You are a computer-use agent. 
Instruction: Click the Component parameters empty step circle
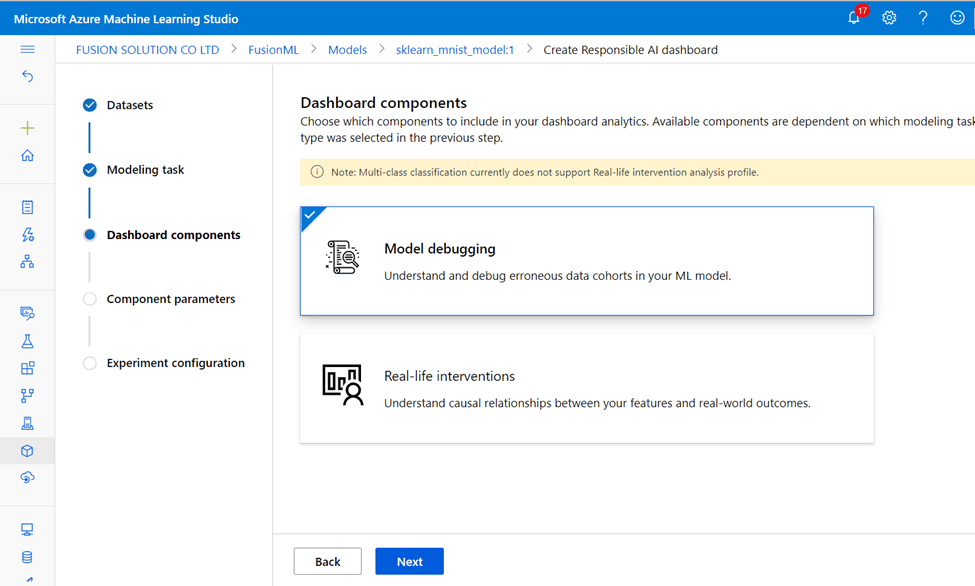[90, 299]
